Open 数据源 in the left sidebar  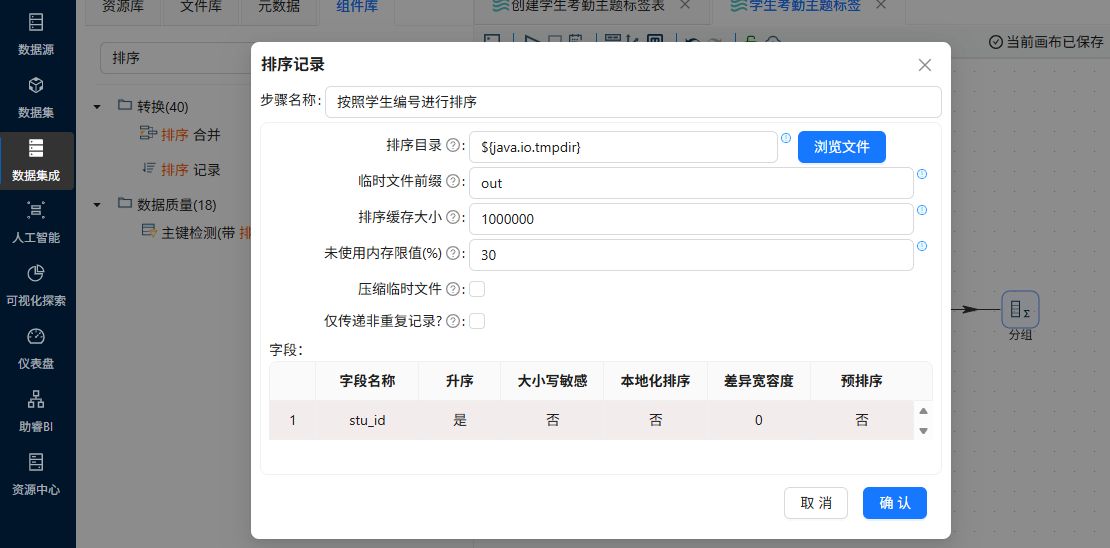(36, 34)
